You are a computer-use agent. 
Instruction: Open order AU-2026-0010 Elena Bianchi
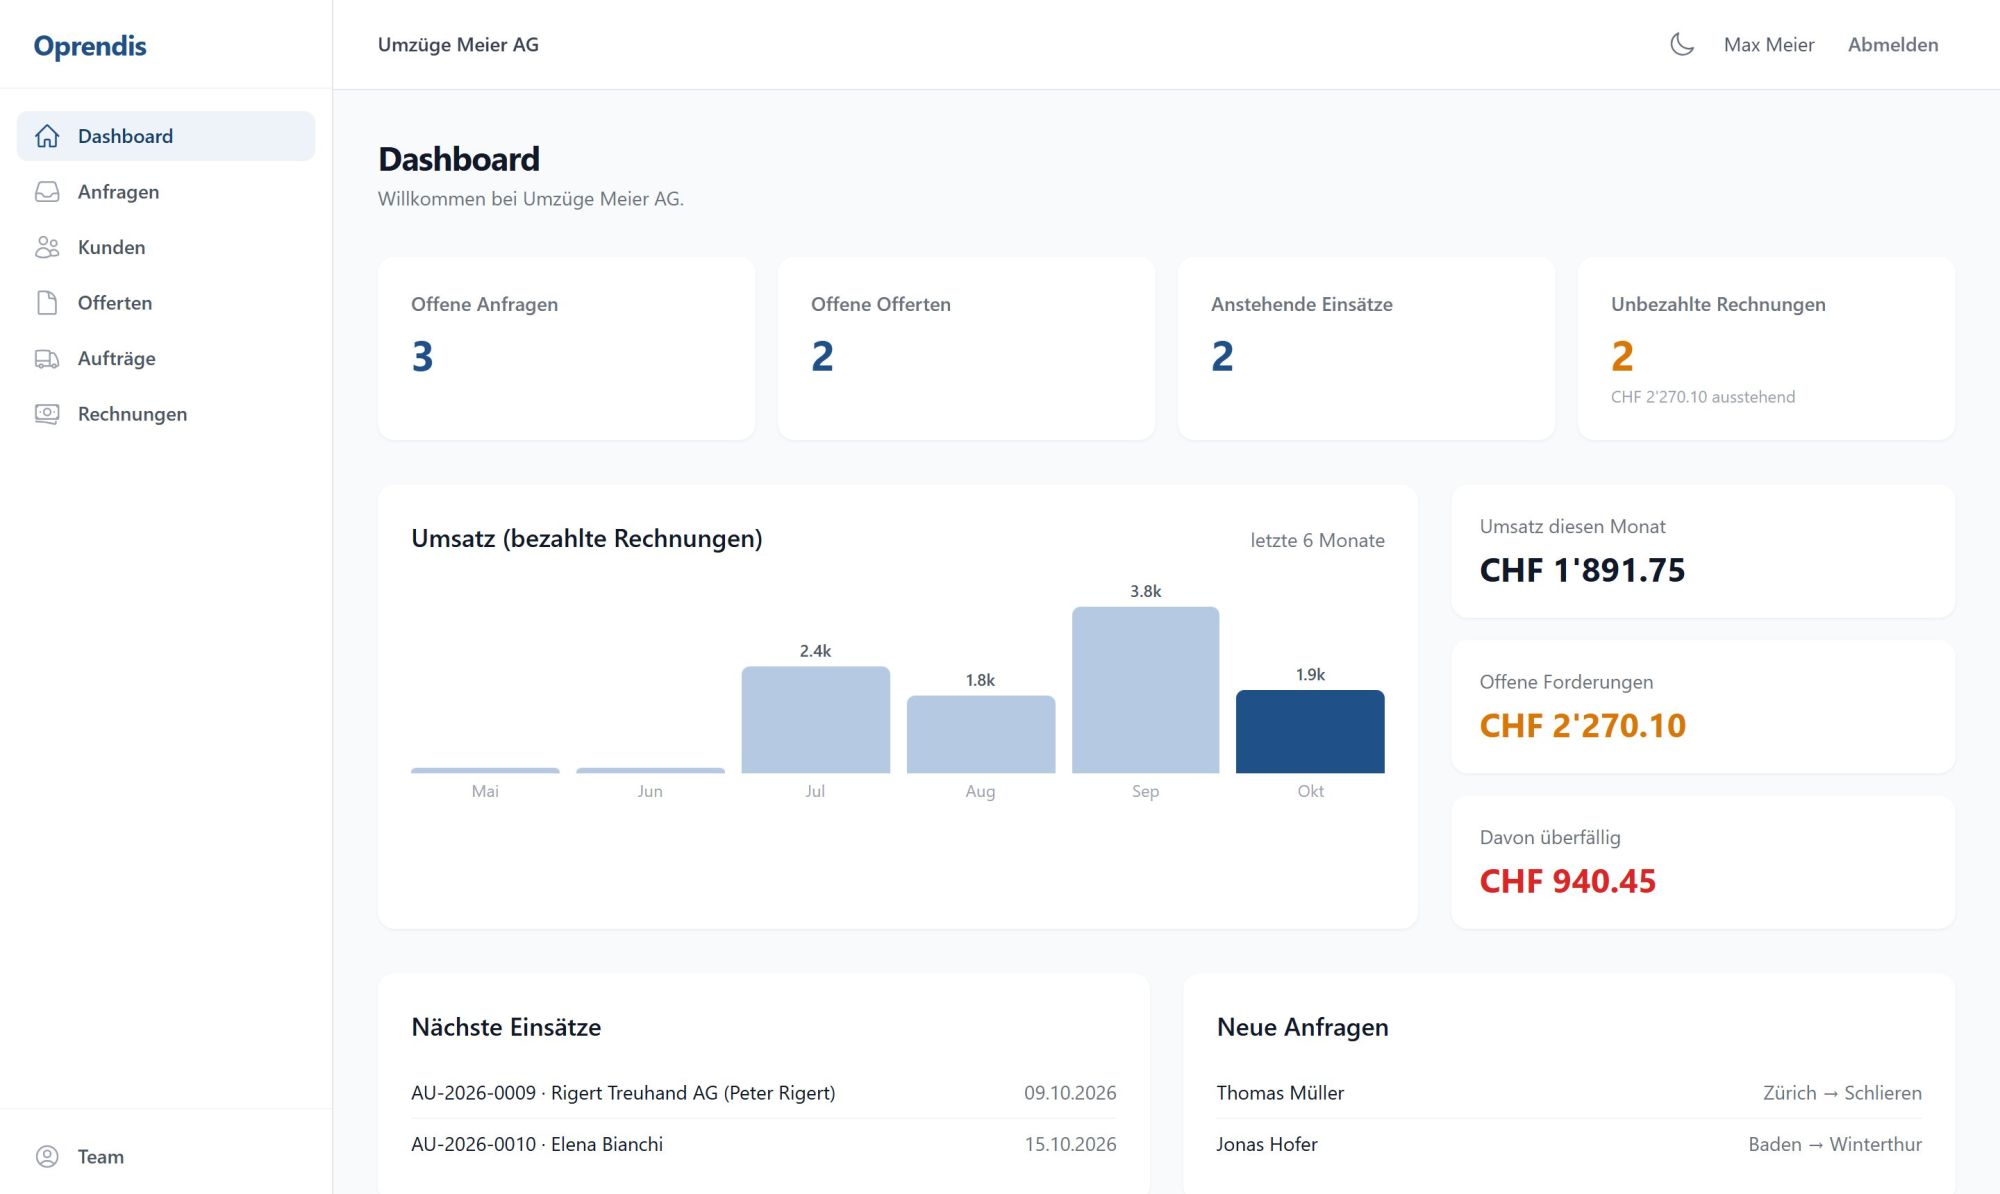pos(764,1144)
